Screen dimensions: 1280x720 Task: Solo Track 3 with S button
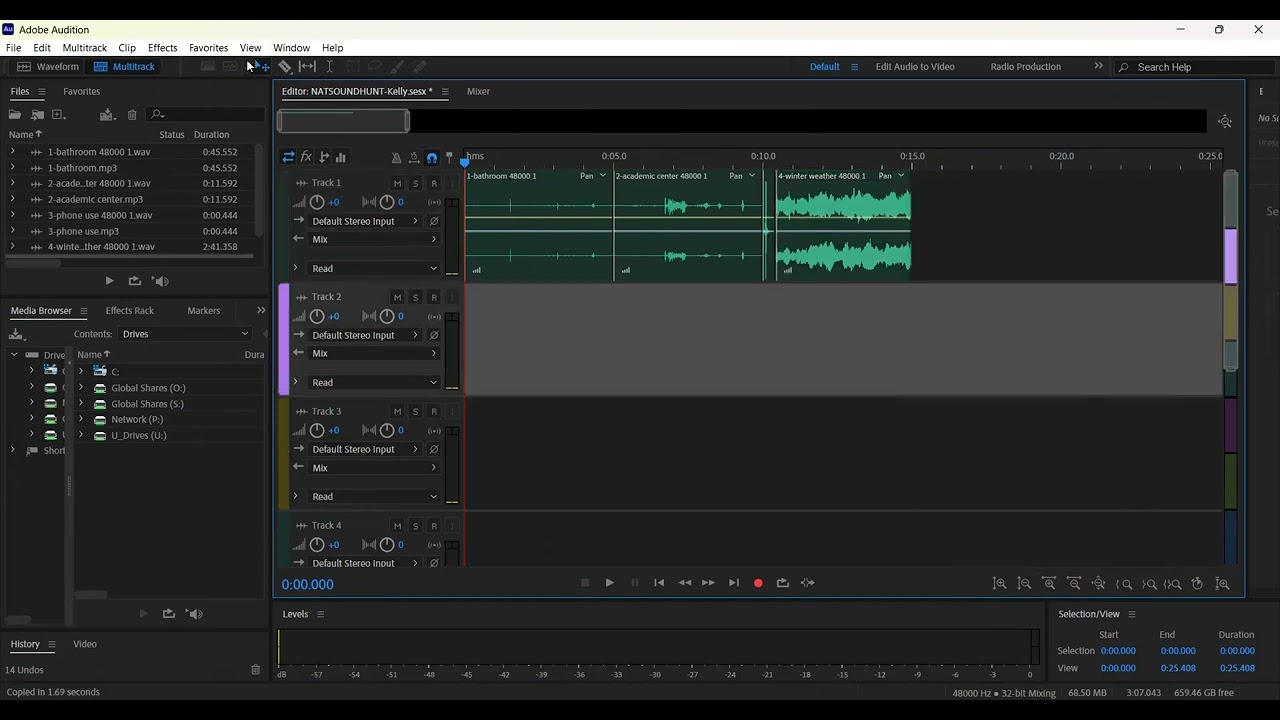pos(415,412)
